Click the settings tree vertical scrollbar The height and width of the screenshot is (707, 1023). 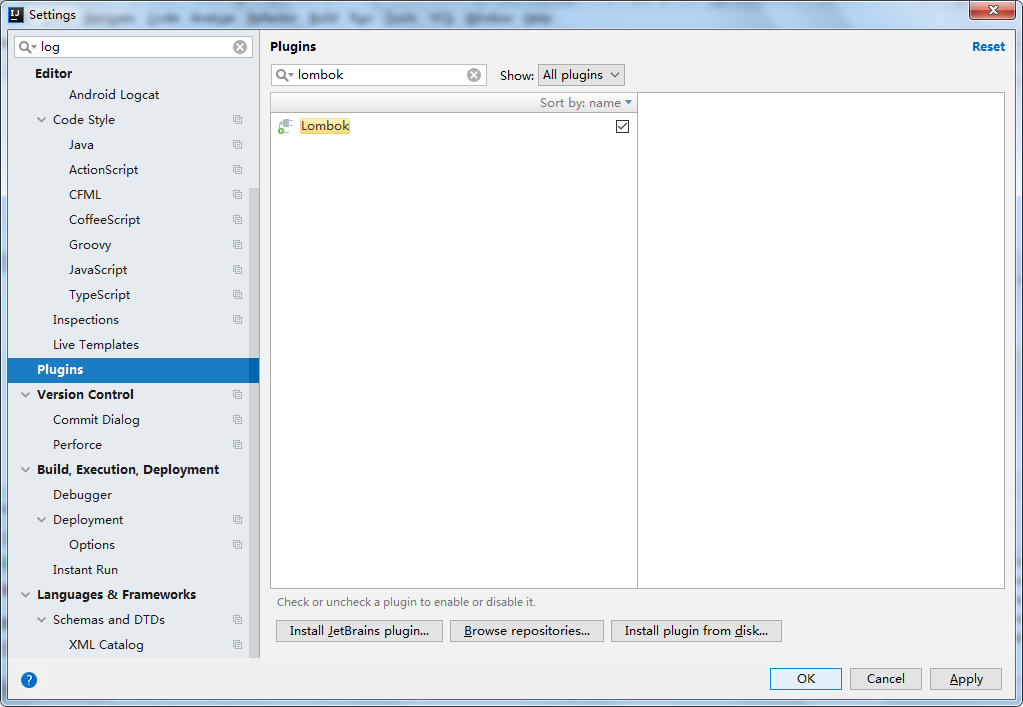pos(254,423)
